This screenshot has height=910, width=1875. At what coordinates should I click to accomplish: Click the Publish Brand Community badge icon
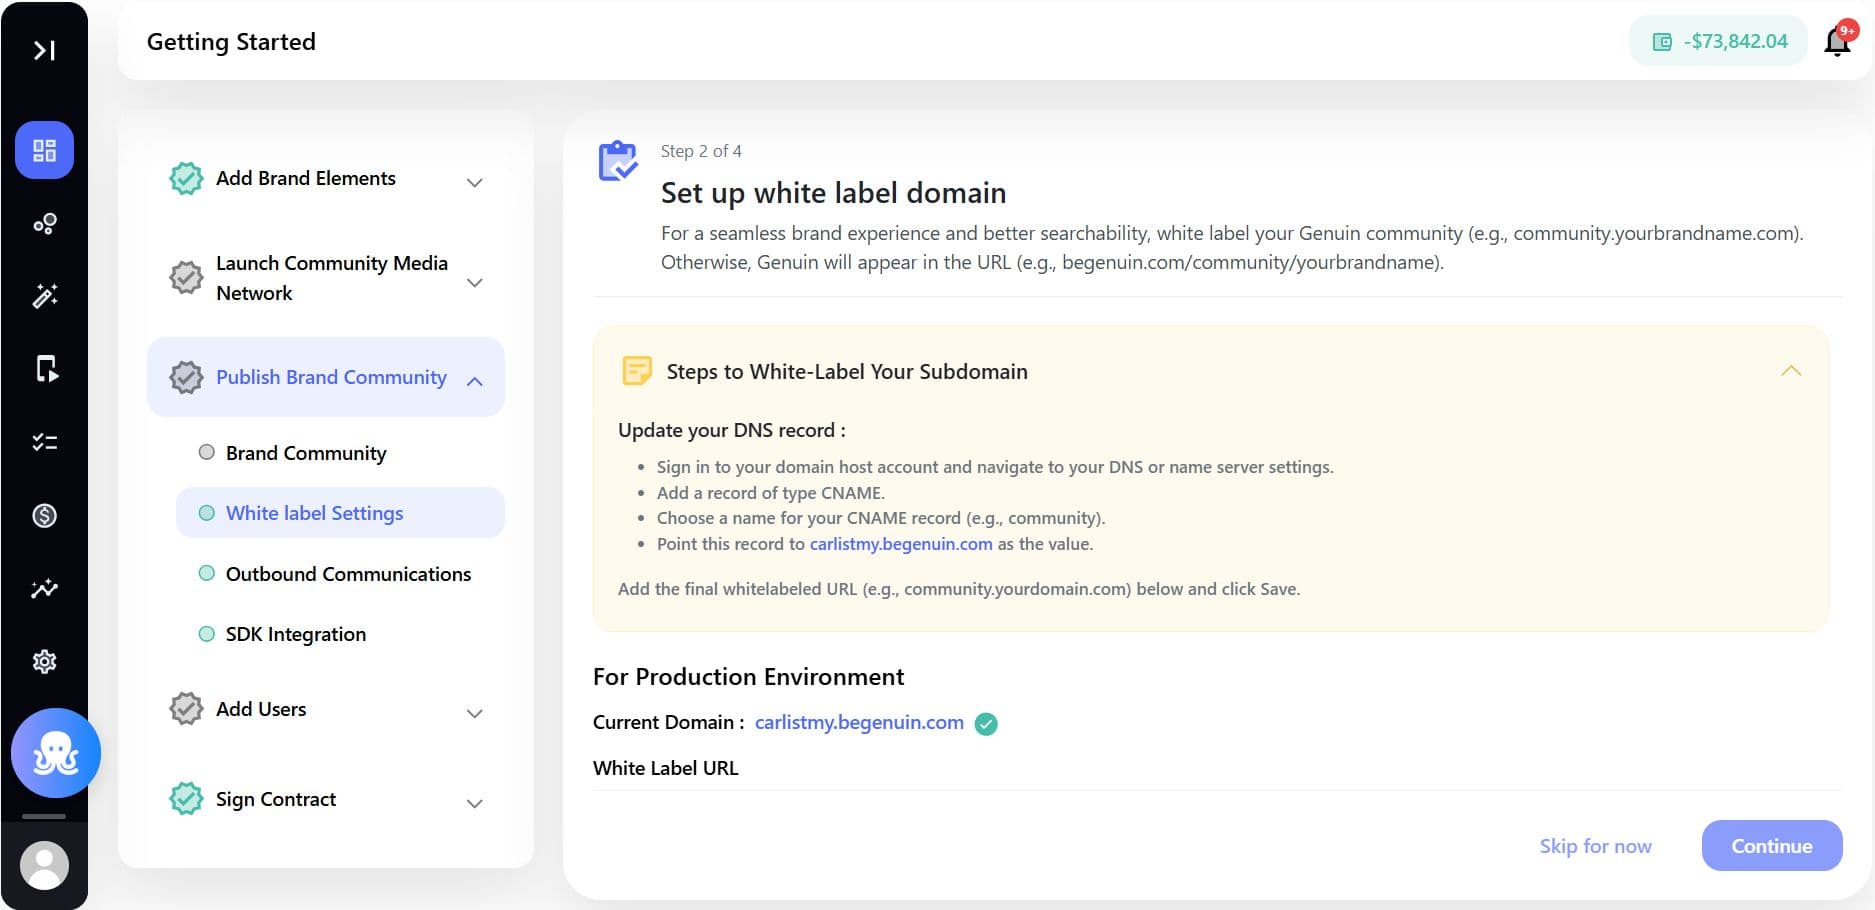pos(186,377)
